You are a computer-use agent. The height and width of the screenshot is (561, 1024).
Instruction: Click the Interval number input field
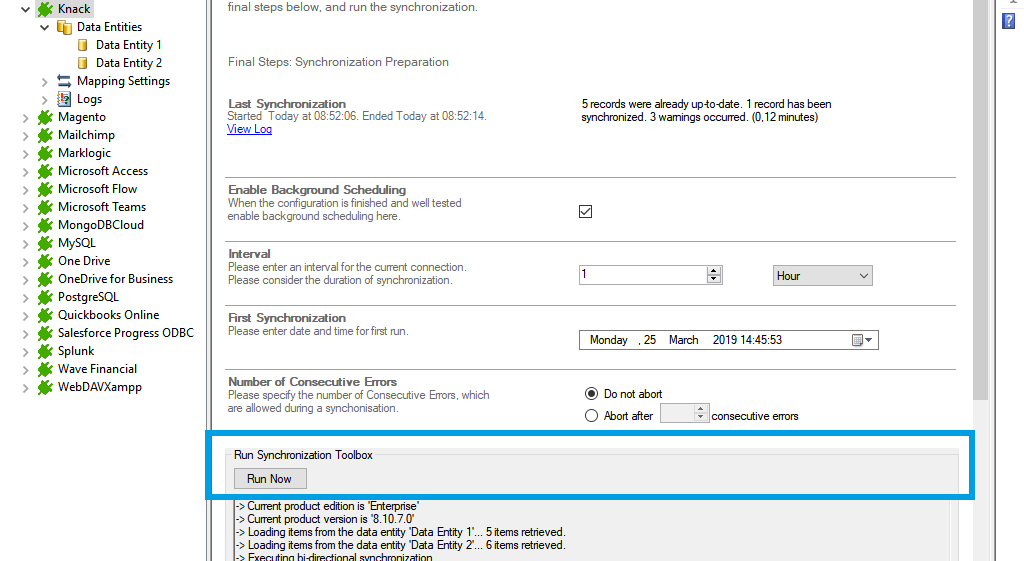tap(642, 275)
